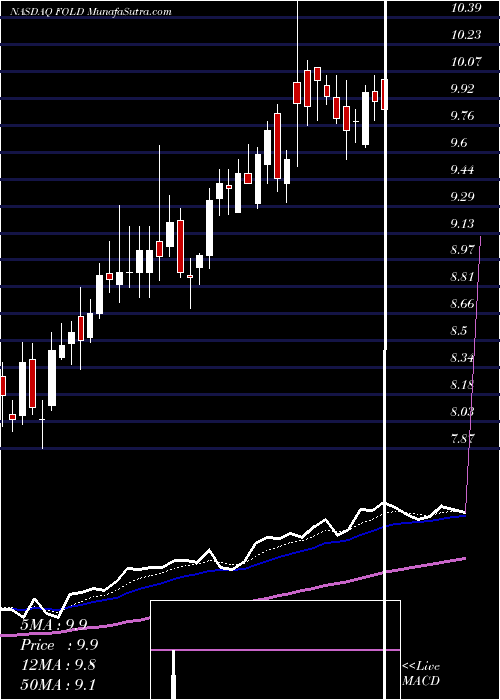Screen dimensions: 500x700
Task: Click the 8.18 price axis label
Action: pyautogui.click(x=464, y=384)
